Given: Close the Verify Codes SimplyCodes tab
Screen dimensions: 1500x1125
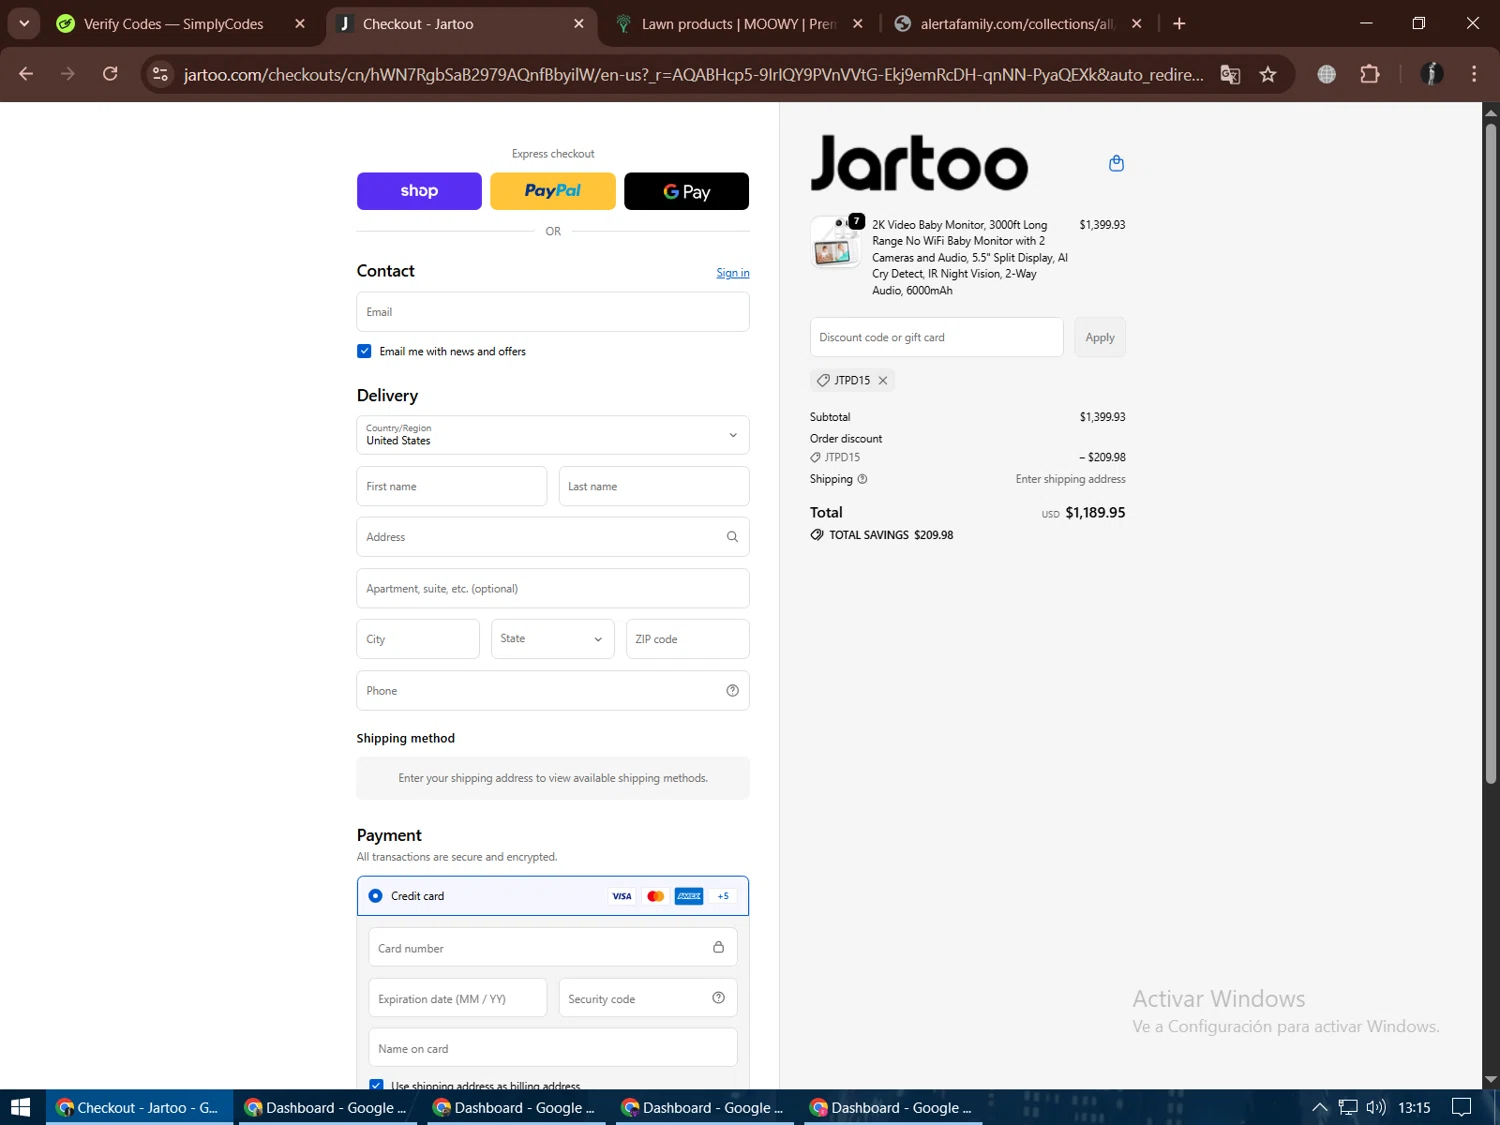Looking at the screenshot, I should tap(300, 23).
